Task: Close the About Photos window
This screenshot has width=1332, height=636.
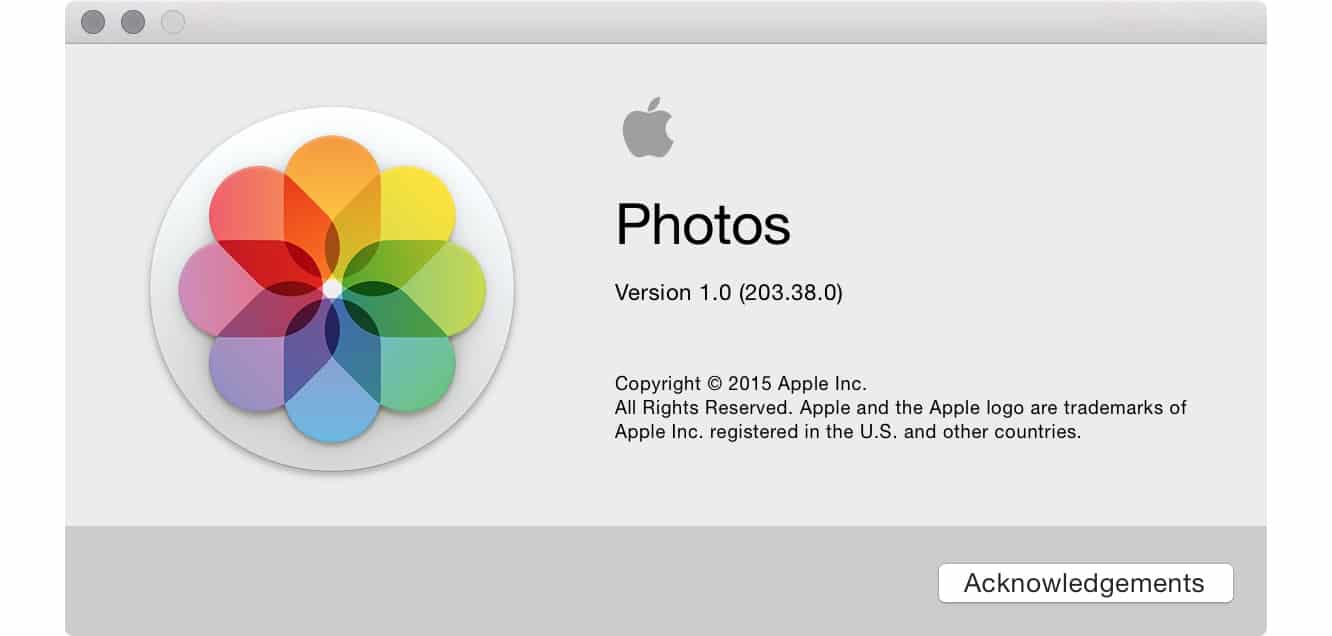Action: pyautogui.click(x=93, y=22)
